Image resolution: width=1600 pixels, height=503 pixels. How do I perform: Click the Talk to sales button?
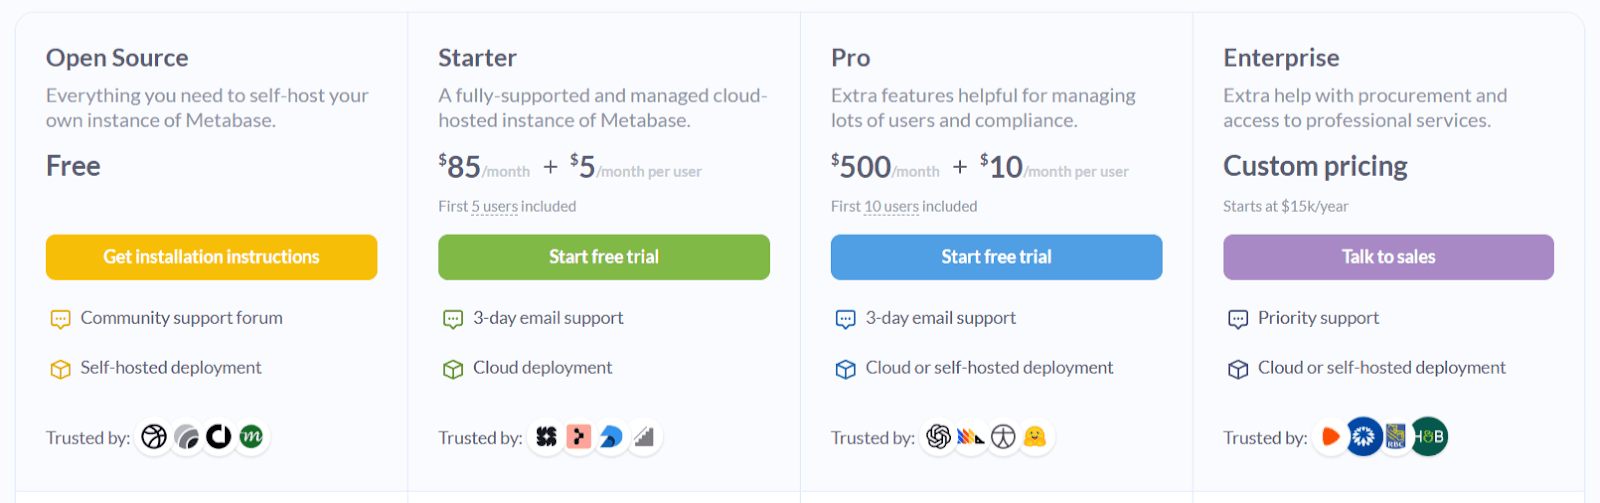(1388, 257)
